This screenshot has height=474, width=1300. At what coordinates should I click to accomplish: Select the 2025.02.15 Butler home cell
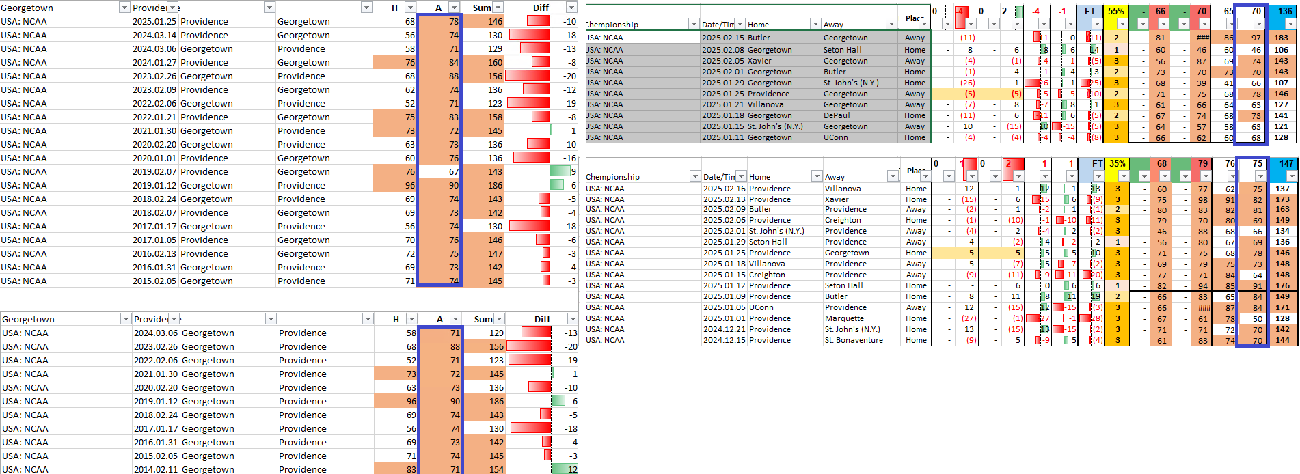click(x=783, y=36)
